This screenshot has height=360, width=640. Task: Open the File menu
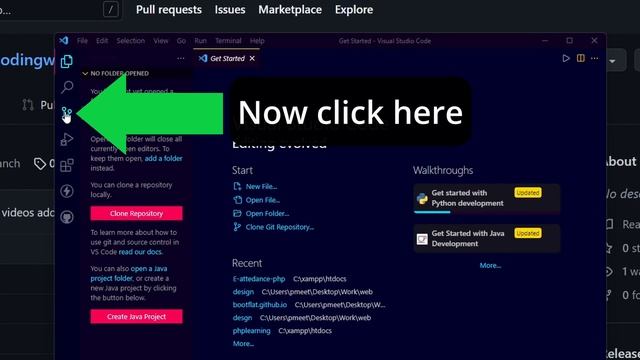click(x=82, y=41)
